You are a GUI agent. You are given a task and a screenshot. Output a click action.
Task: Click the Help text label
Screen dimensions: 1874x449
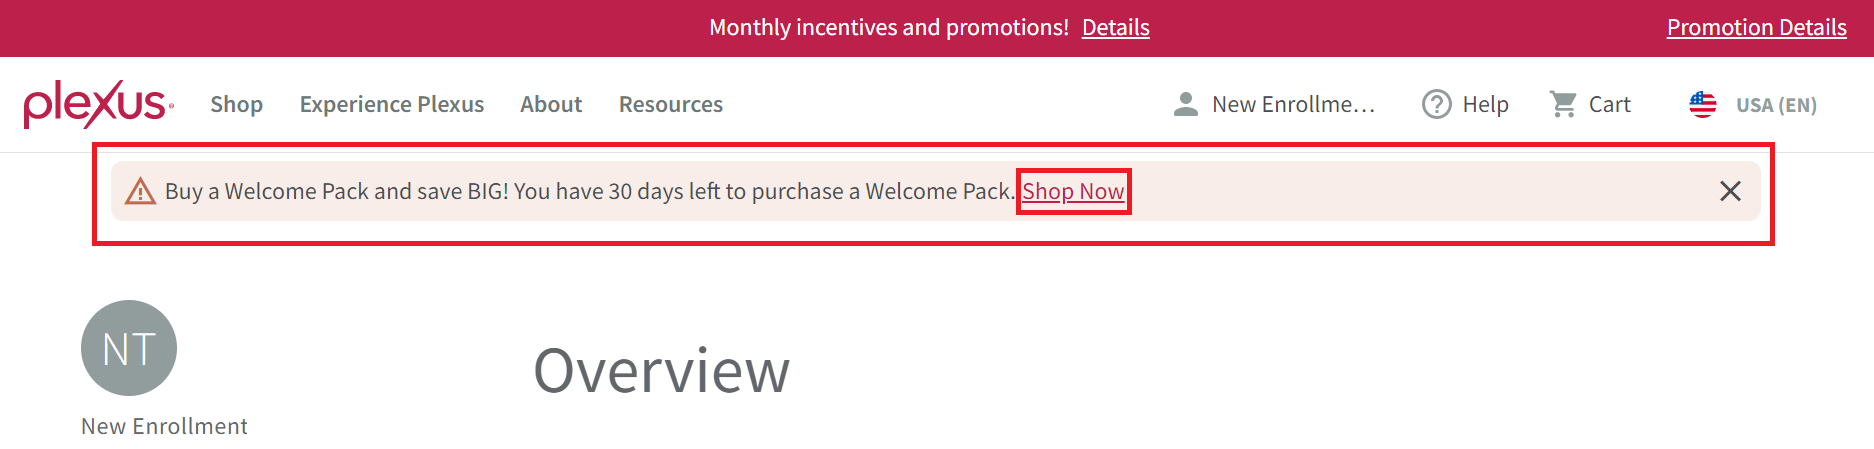[x=1486, y=104]
